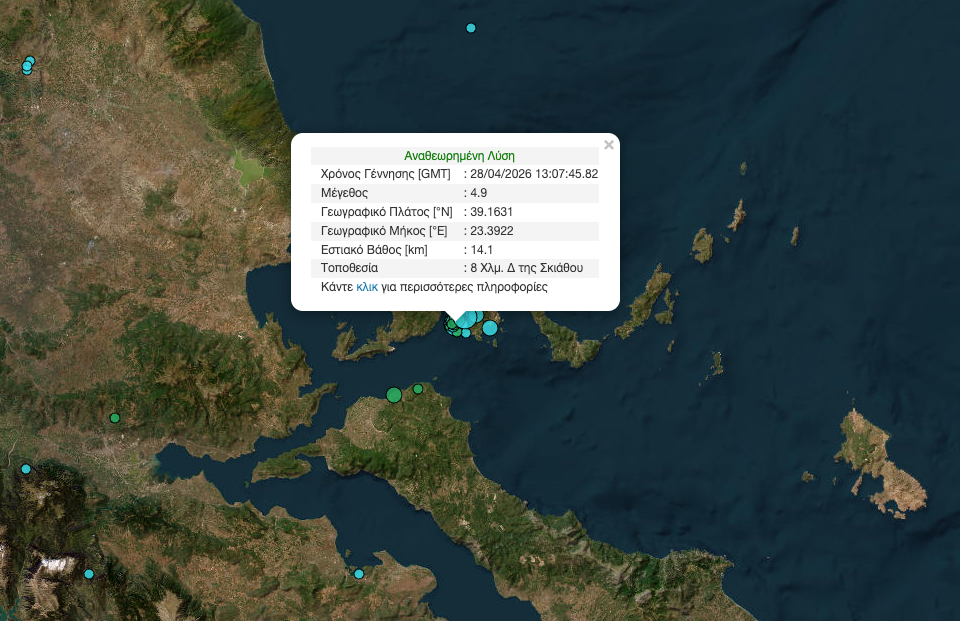The height and width of the screenshot is (621, 960).
Task: Click the cyan marker in the sea above the popup
Action: (471, 28)
